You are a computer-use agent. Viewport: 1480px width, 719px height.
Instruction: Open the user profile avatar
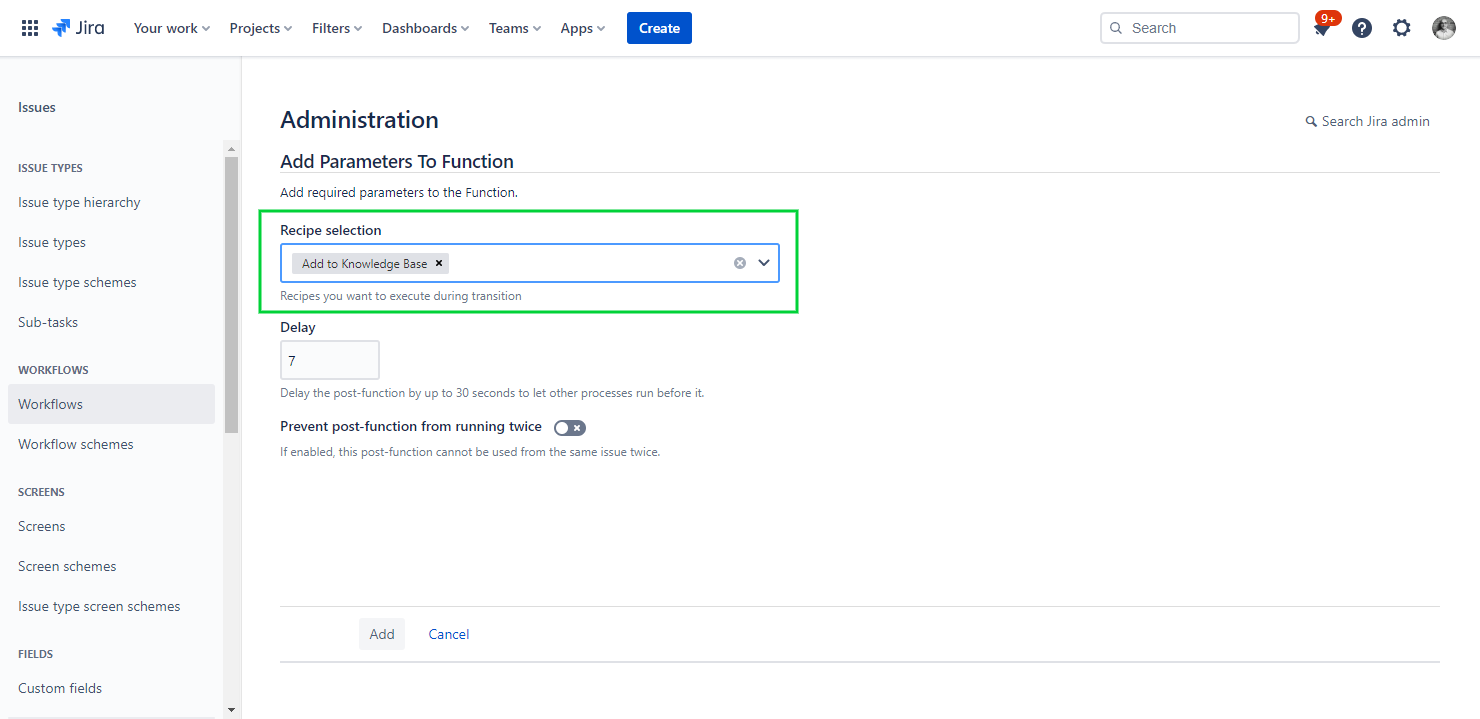[x=1443, y=28]
